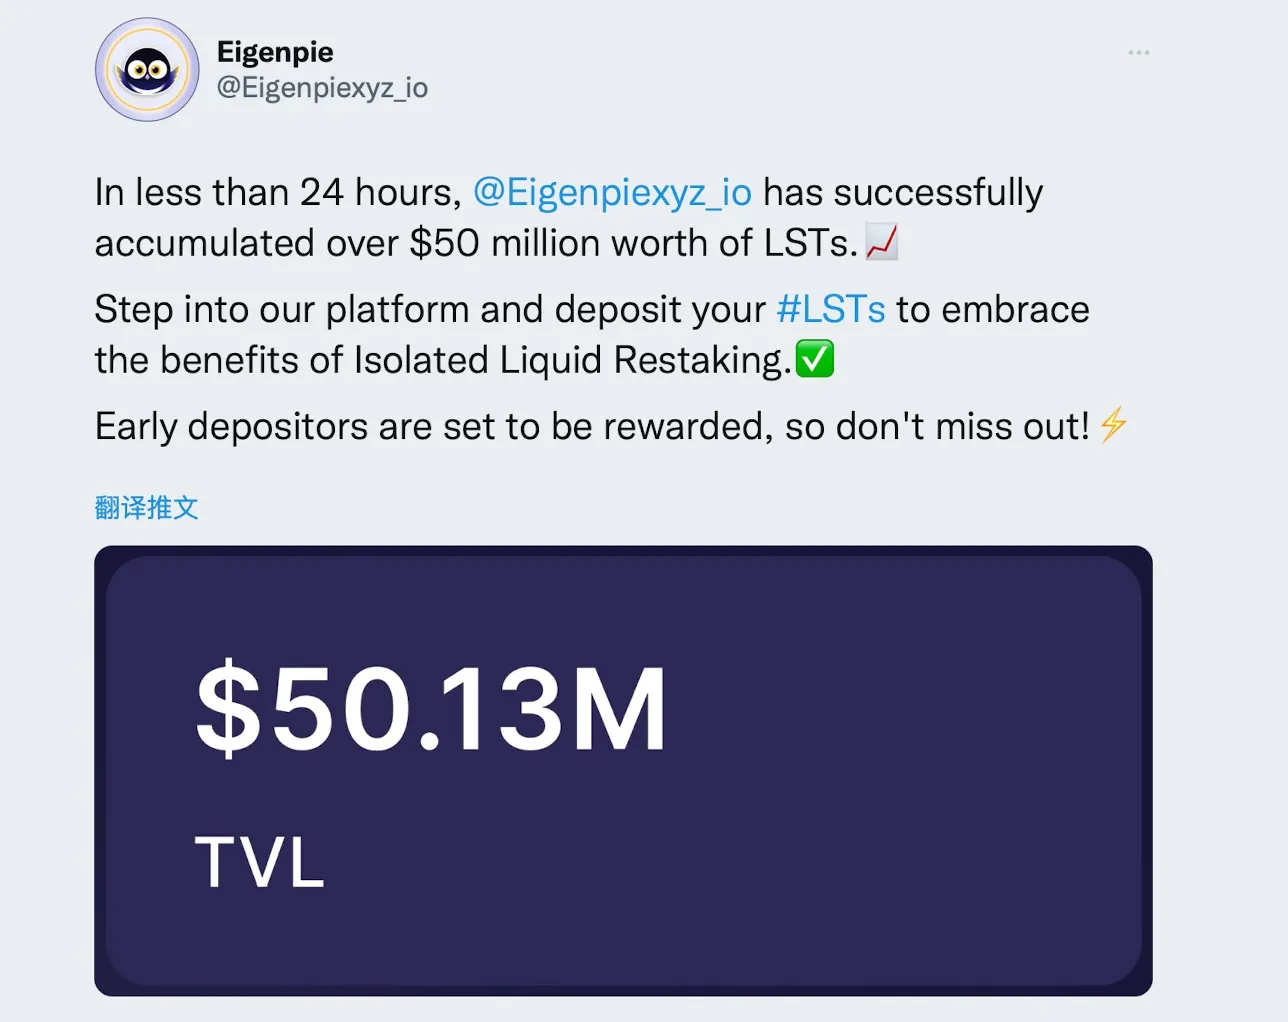Click the lightning bolt emoji
Viewport: 1288px width, 1022px height.
pyautogui.click(x=1112, y=425)
